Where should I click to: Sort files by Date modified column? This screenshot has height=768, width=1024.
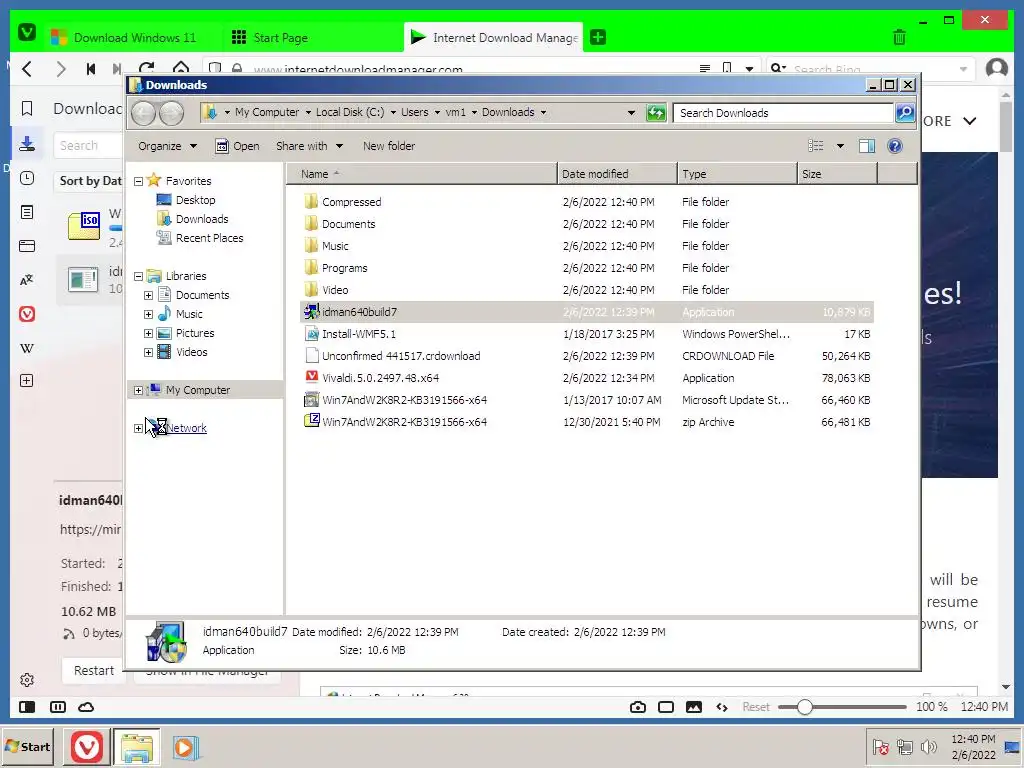[617, 174]
